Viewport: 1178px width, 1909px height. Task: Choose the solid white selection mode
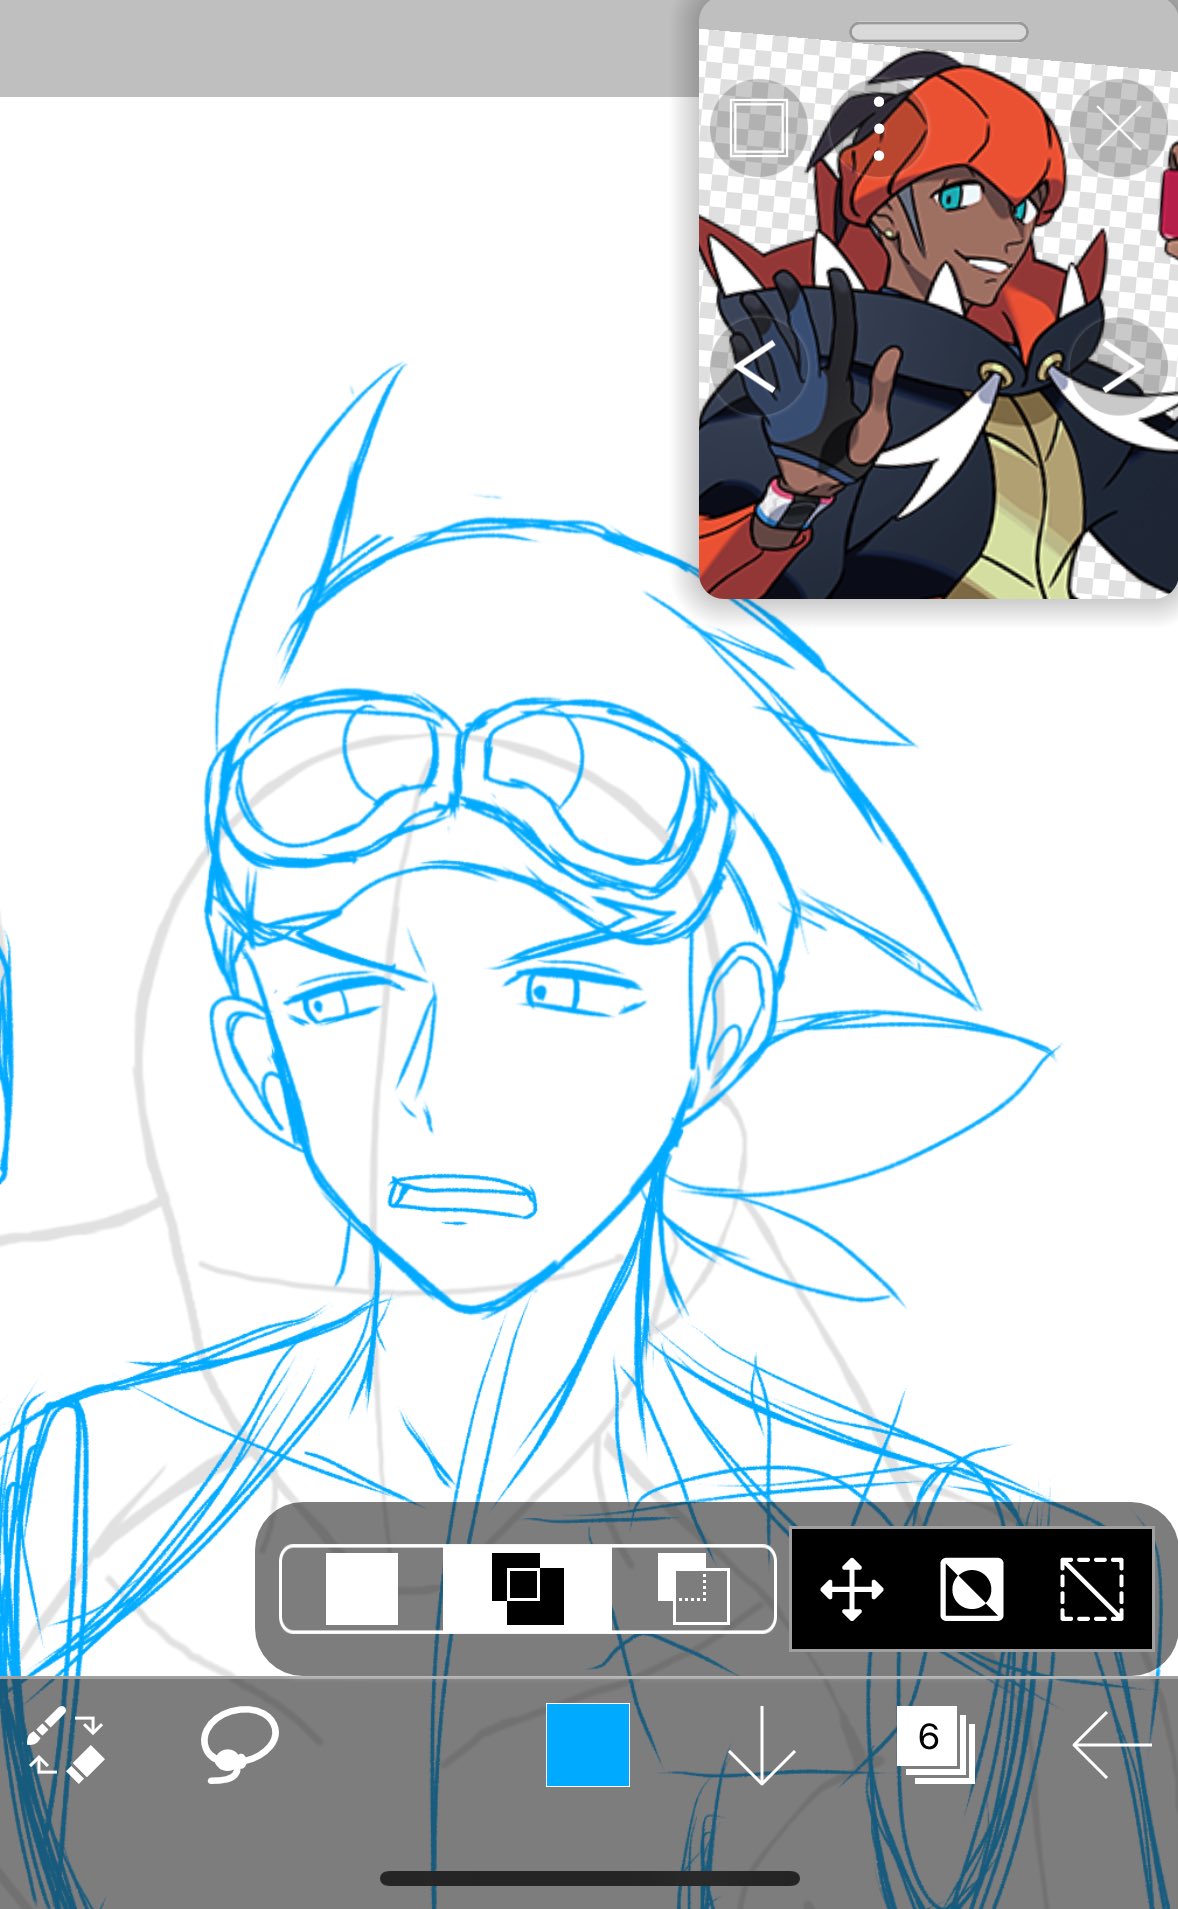362,1588
